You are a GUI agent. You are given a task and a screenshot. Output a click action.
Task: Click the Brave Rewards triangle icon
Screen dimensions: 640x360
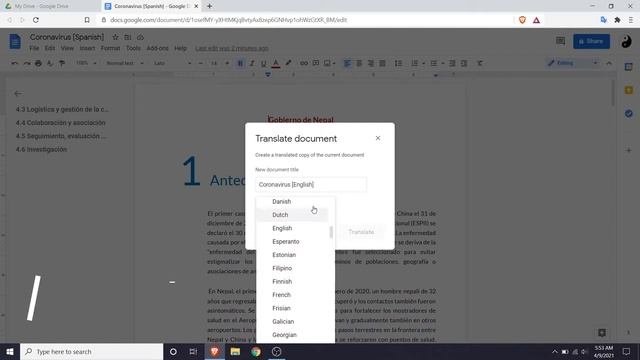pos(536,20)
